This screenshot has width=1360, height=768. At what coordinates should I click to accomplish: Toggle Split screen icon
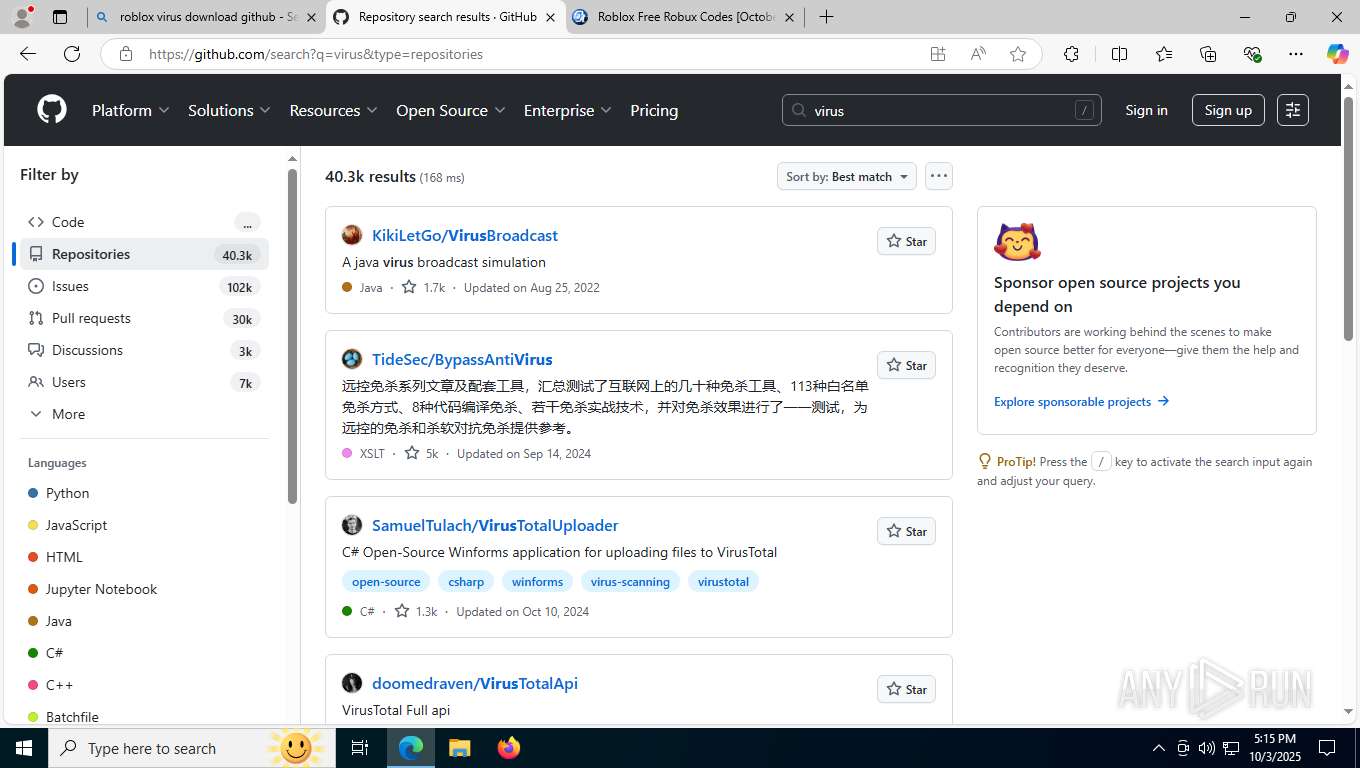[1119, 54]
